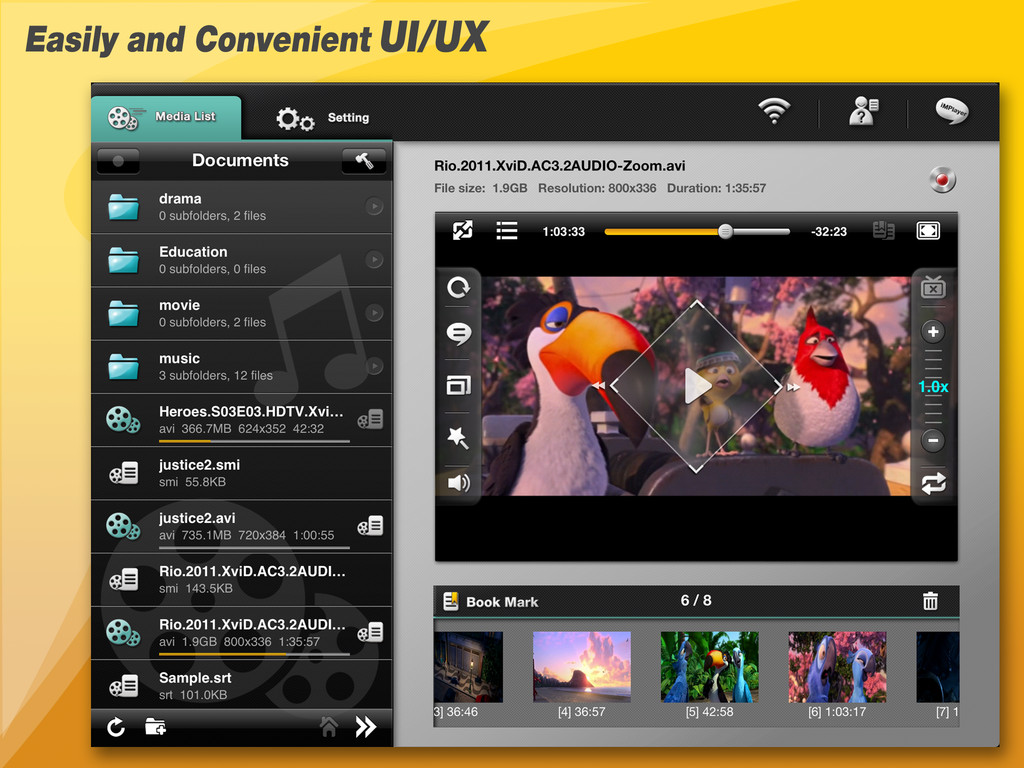
Task: Click the Book Mark header icon
Action: click(451, 601)
